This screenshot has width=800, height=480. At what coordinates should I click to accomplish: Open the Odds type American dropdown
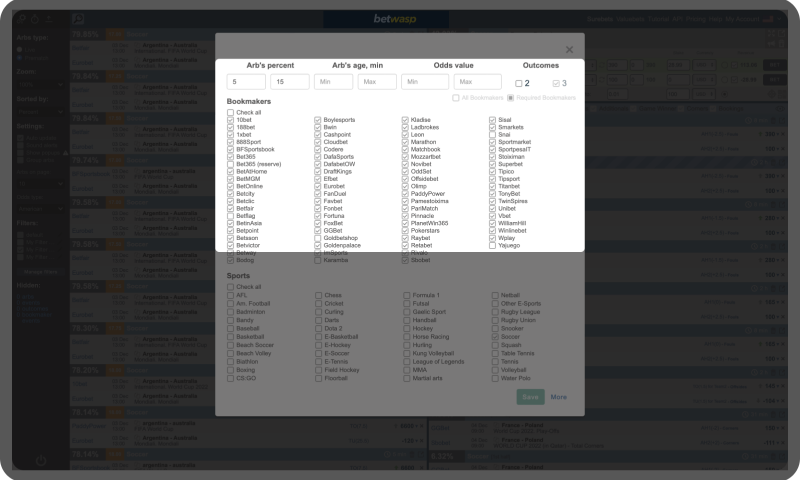coord(40,209)
